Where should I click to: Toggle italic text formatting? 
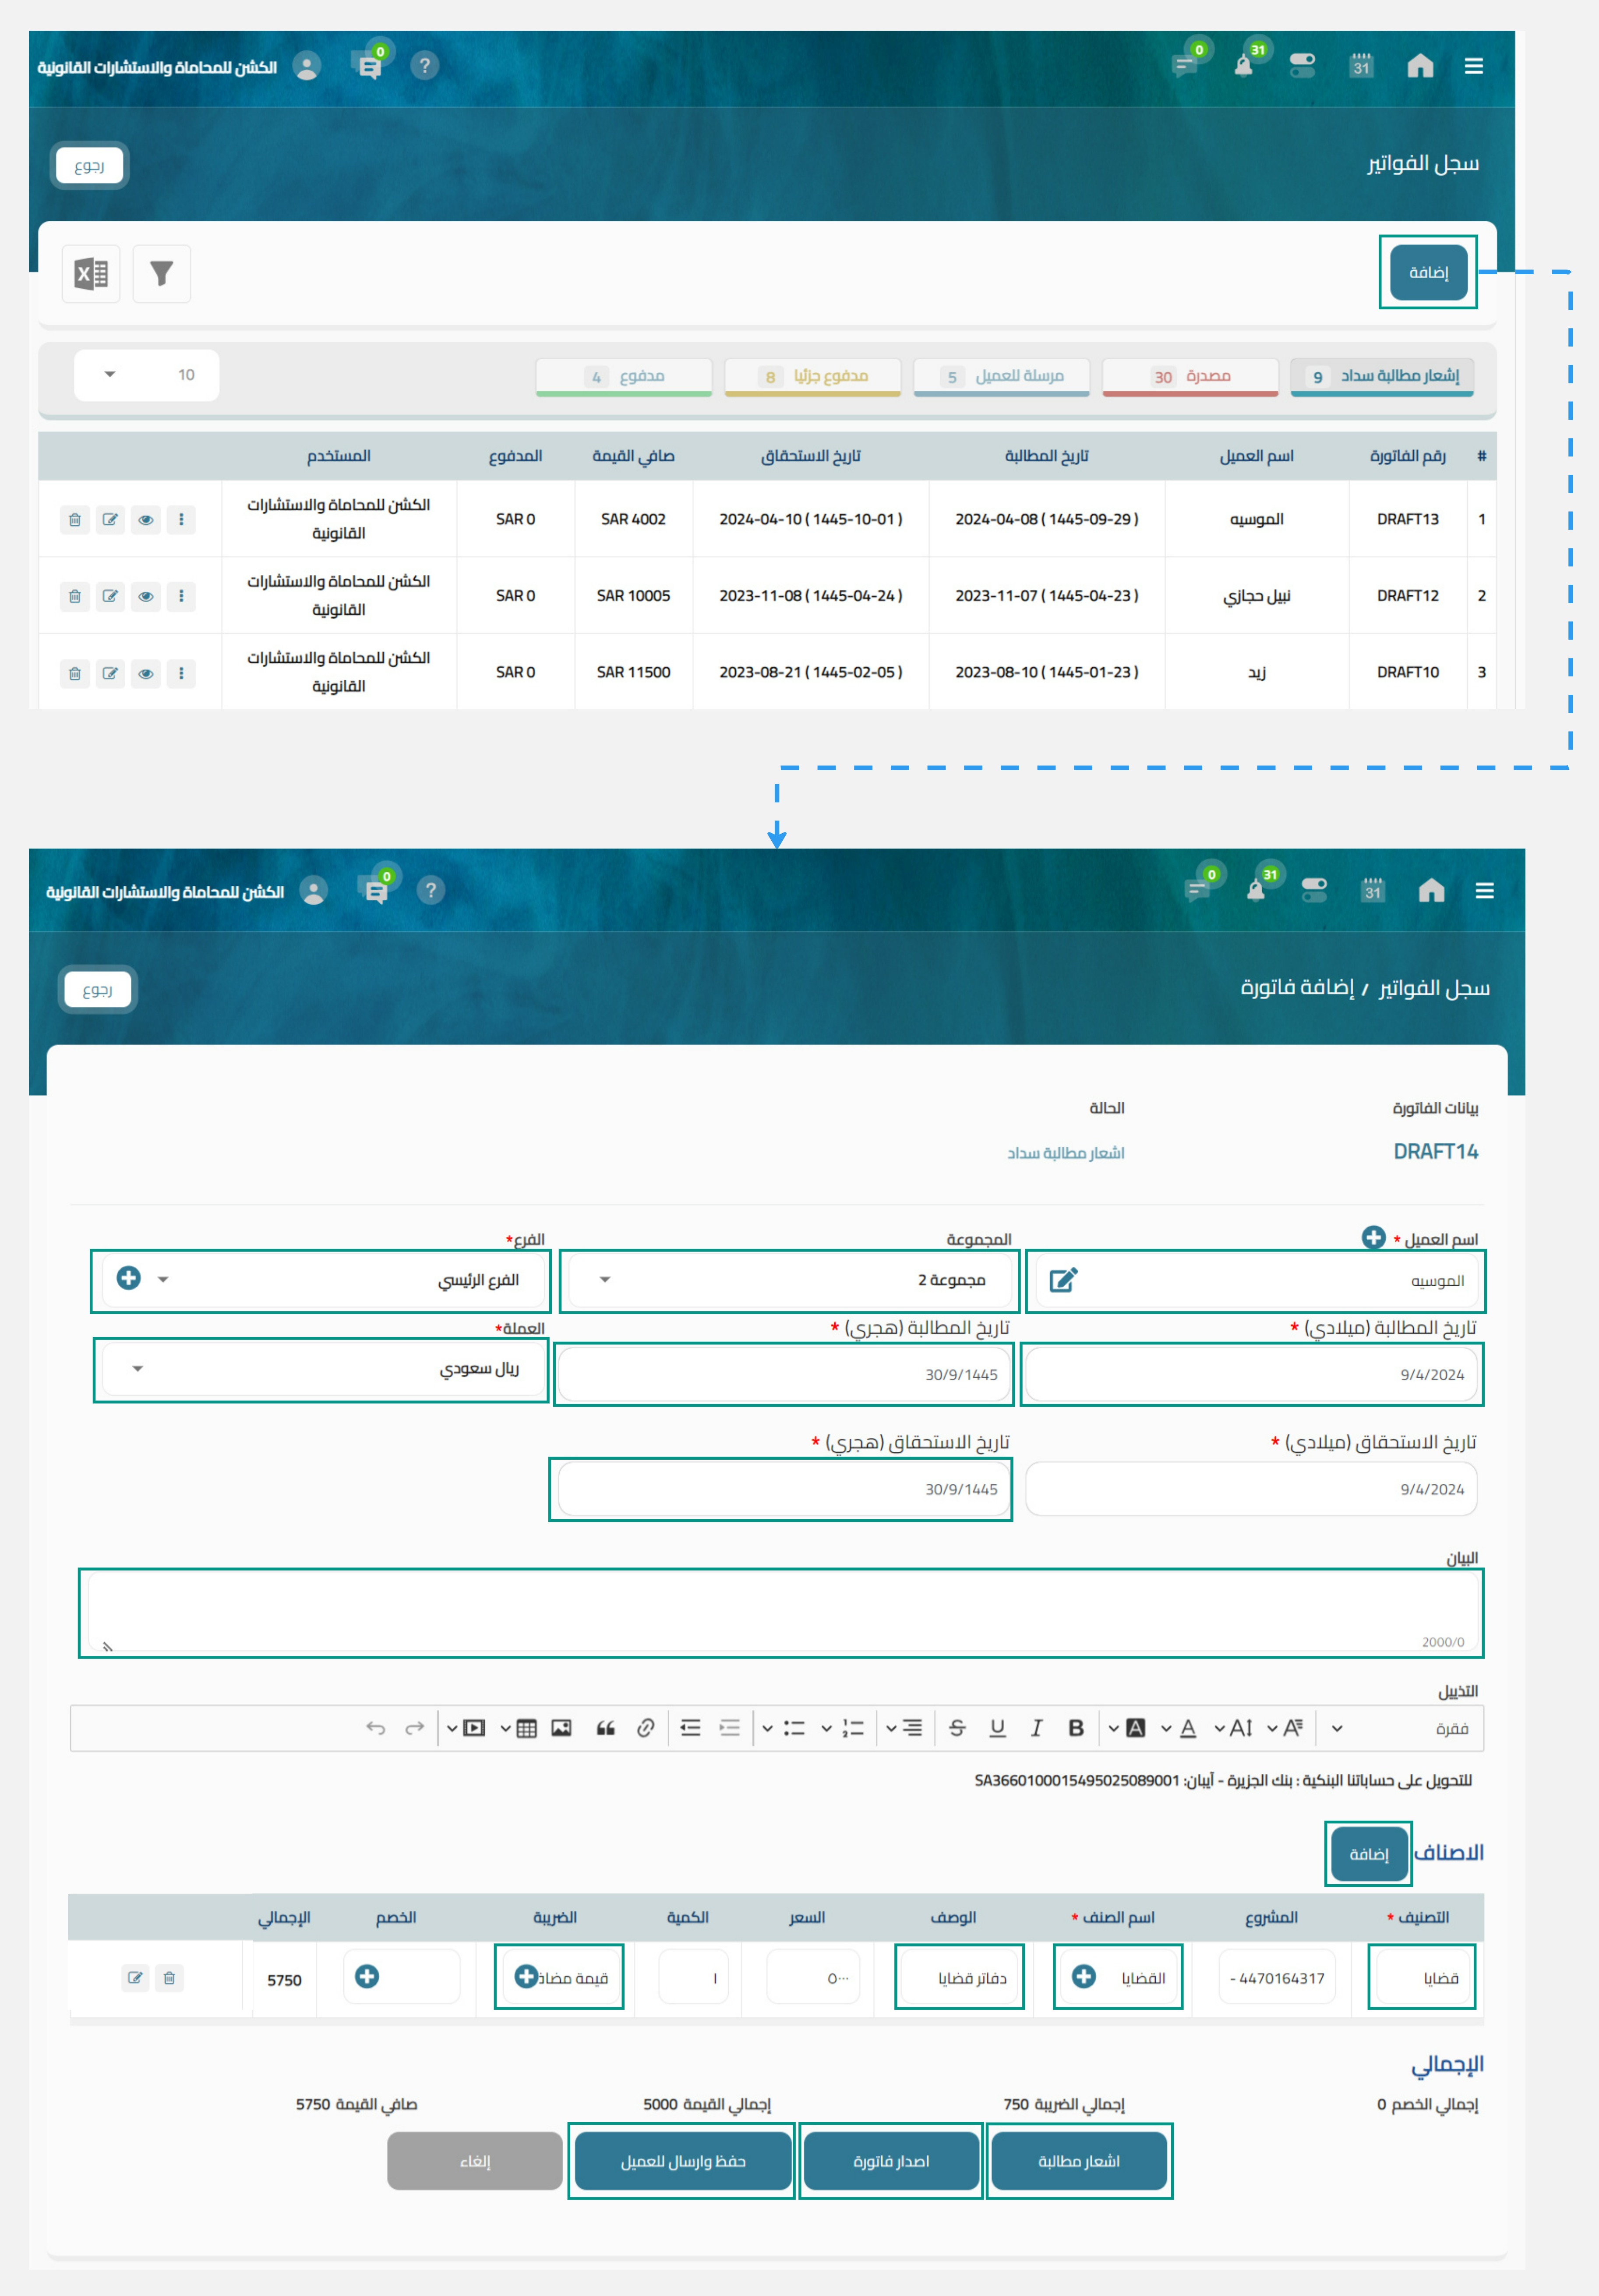click(1036, 1728)
